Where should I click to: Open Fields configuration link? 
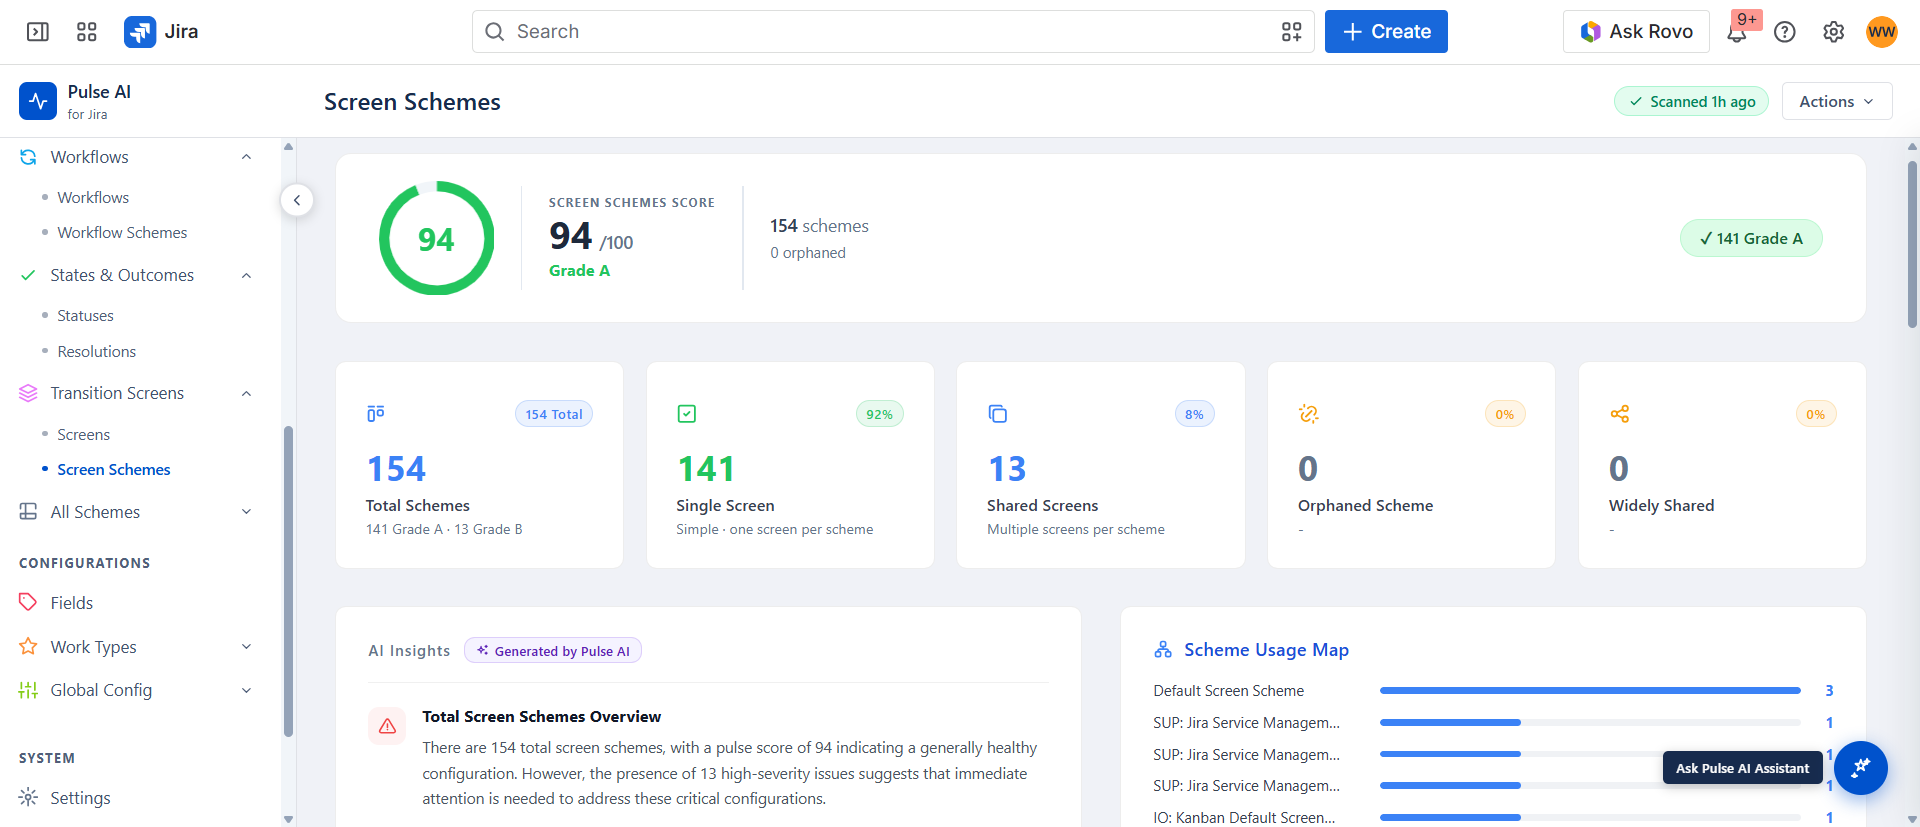point(71,602)
